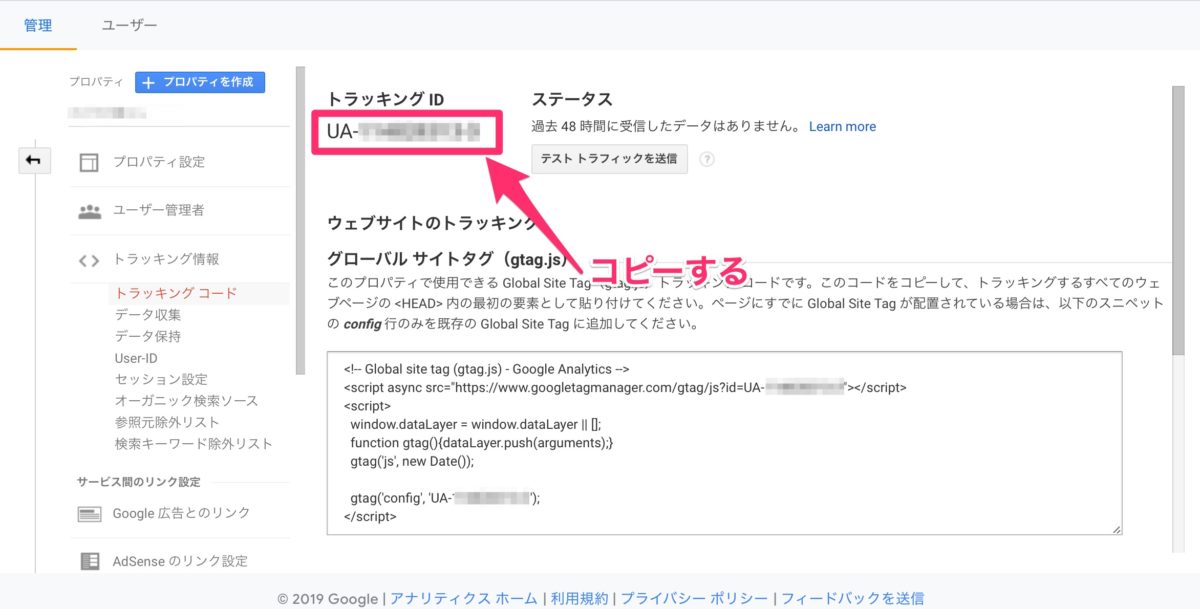Click the ステータス heading
1200x609 pixels.
(x=572, y=99)
